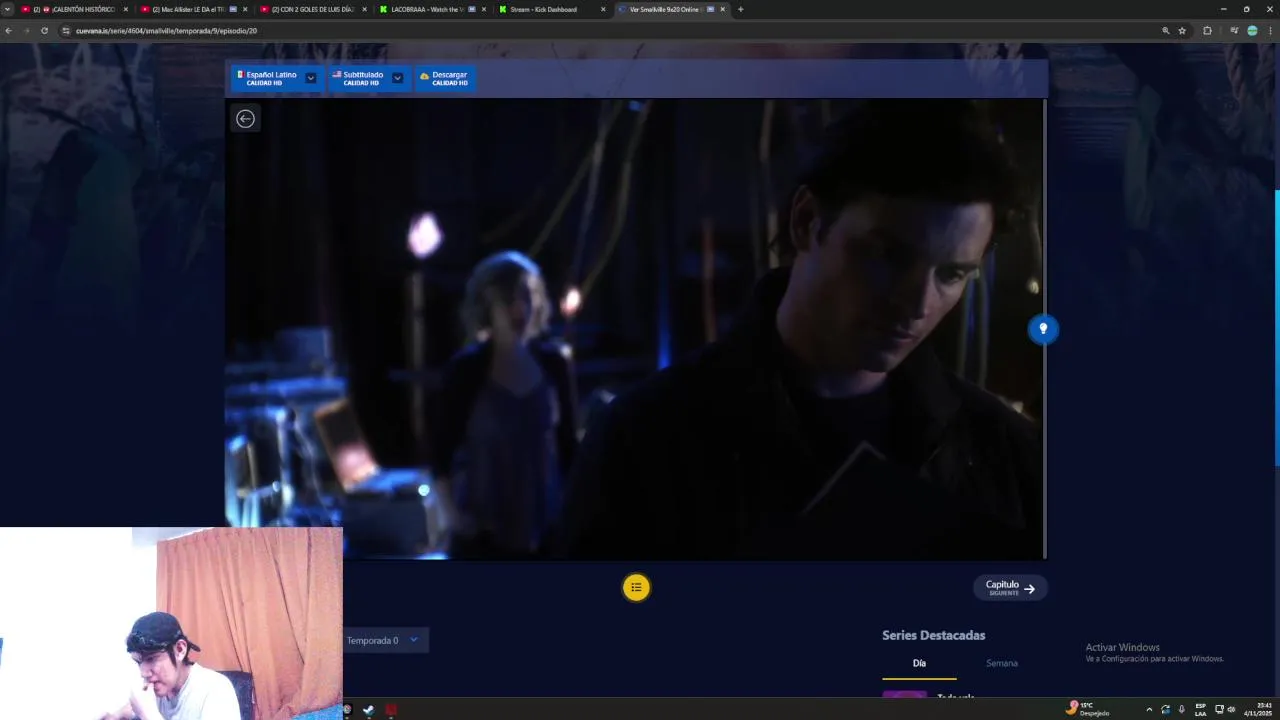Switch to Mac Allister browser tab
This screenshot has width=1280, height=720.
[194, 9]
